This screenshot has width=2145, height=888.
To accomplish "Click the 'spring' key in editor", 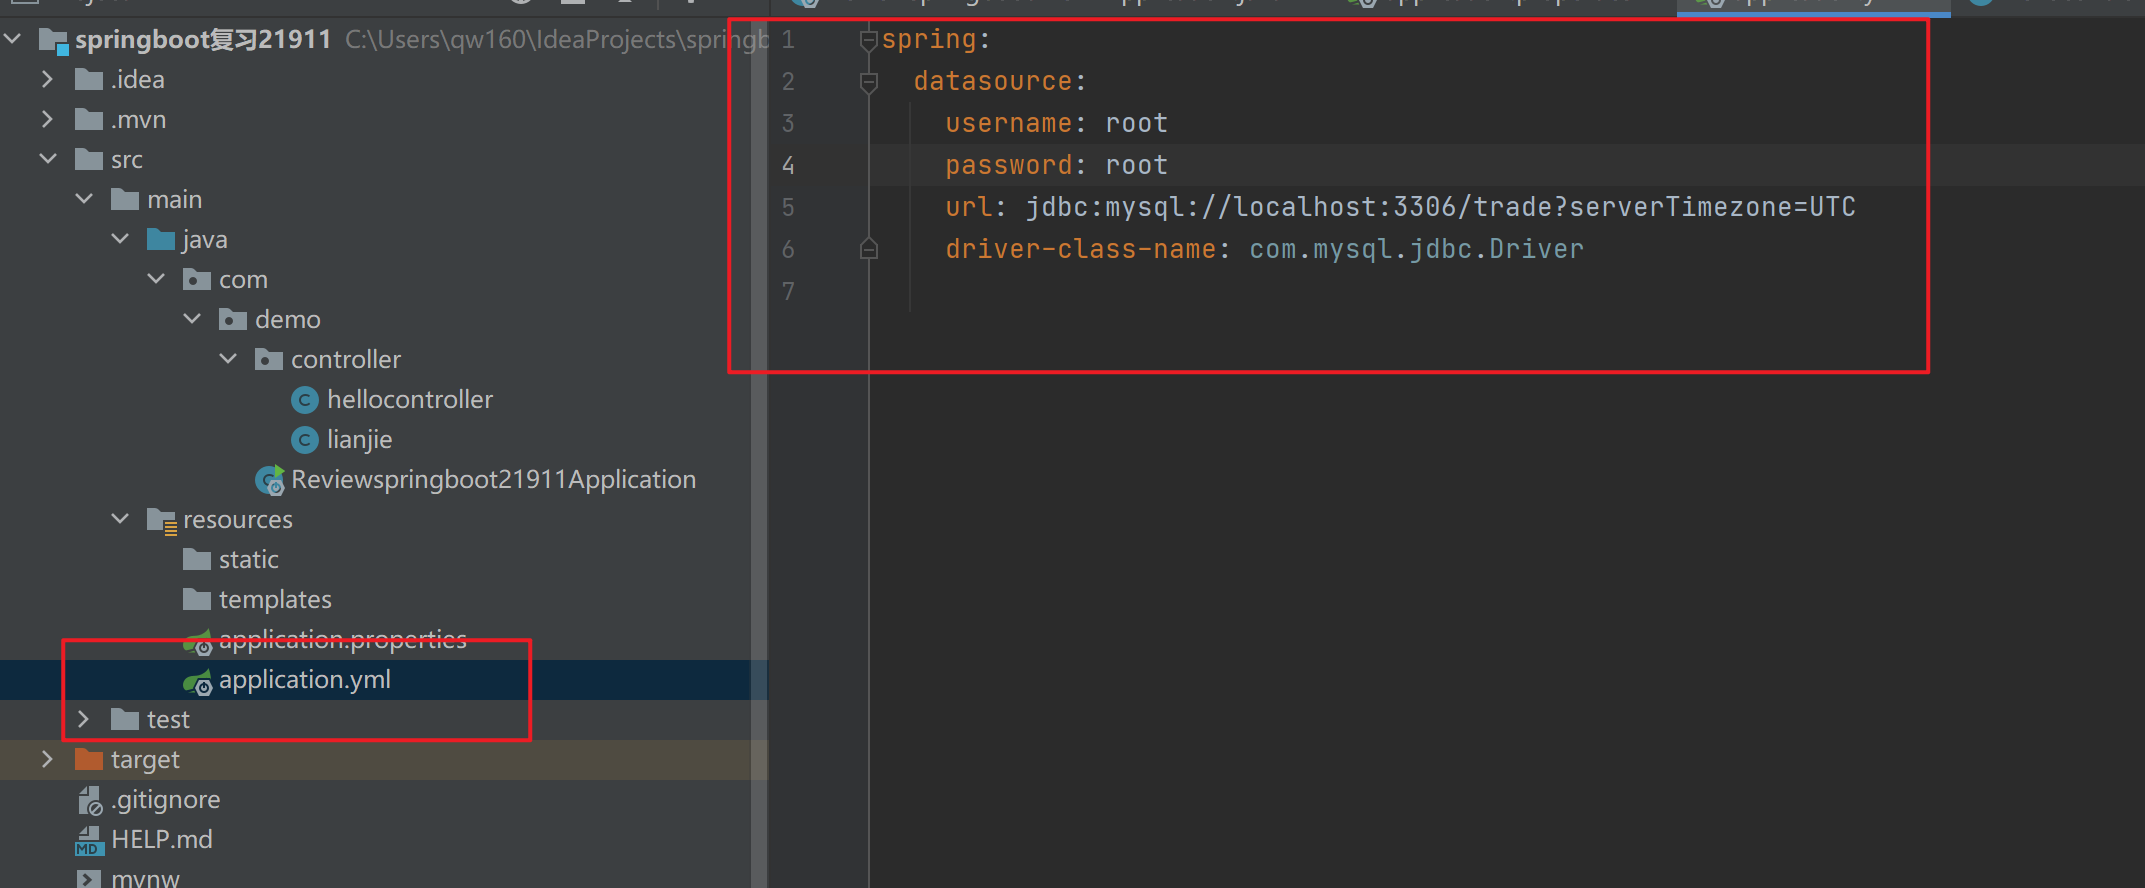I will click(929, 39).
